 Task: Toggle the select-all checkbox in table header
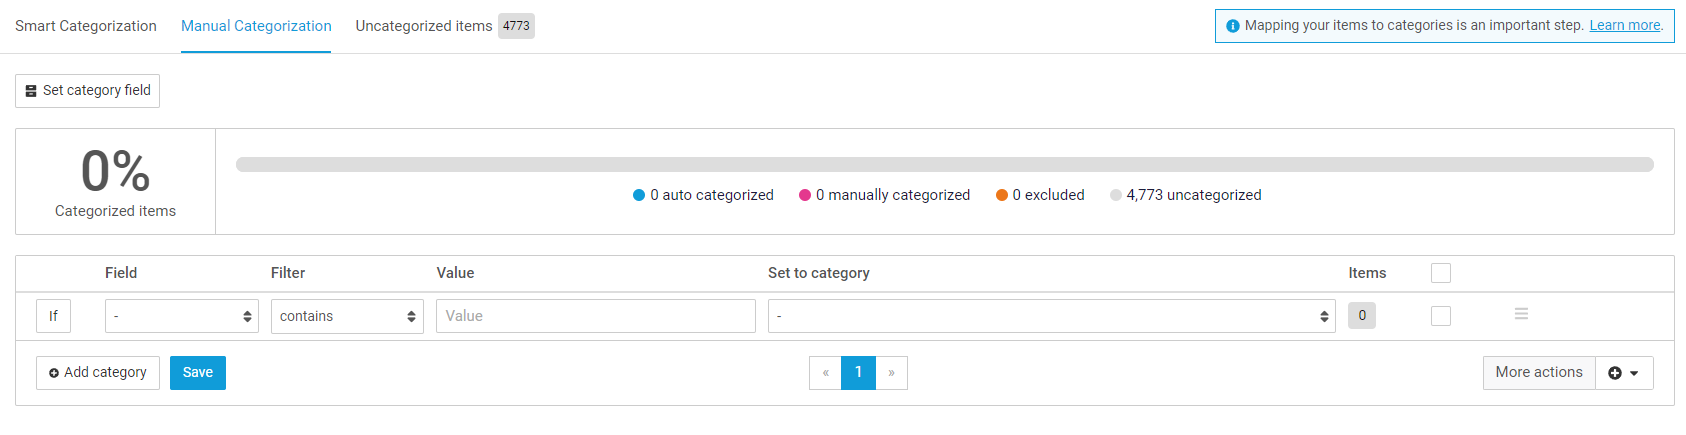1441,273
